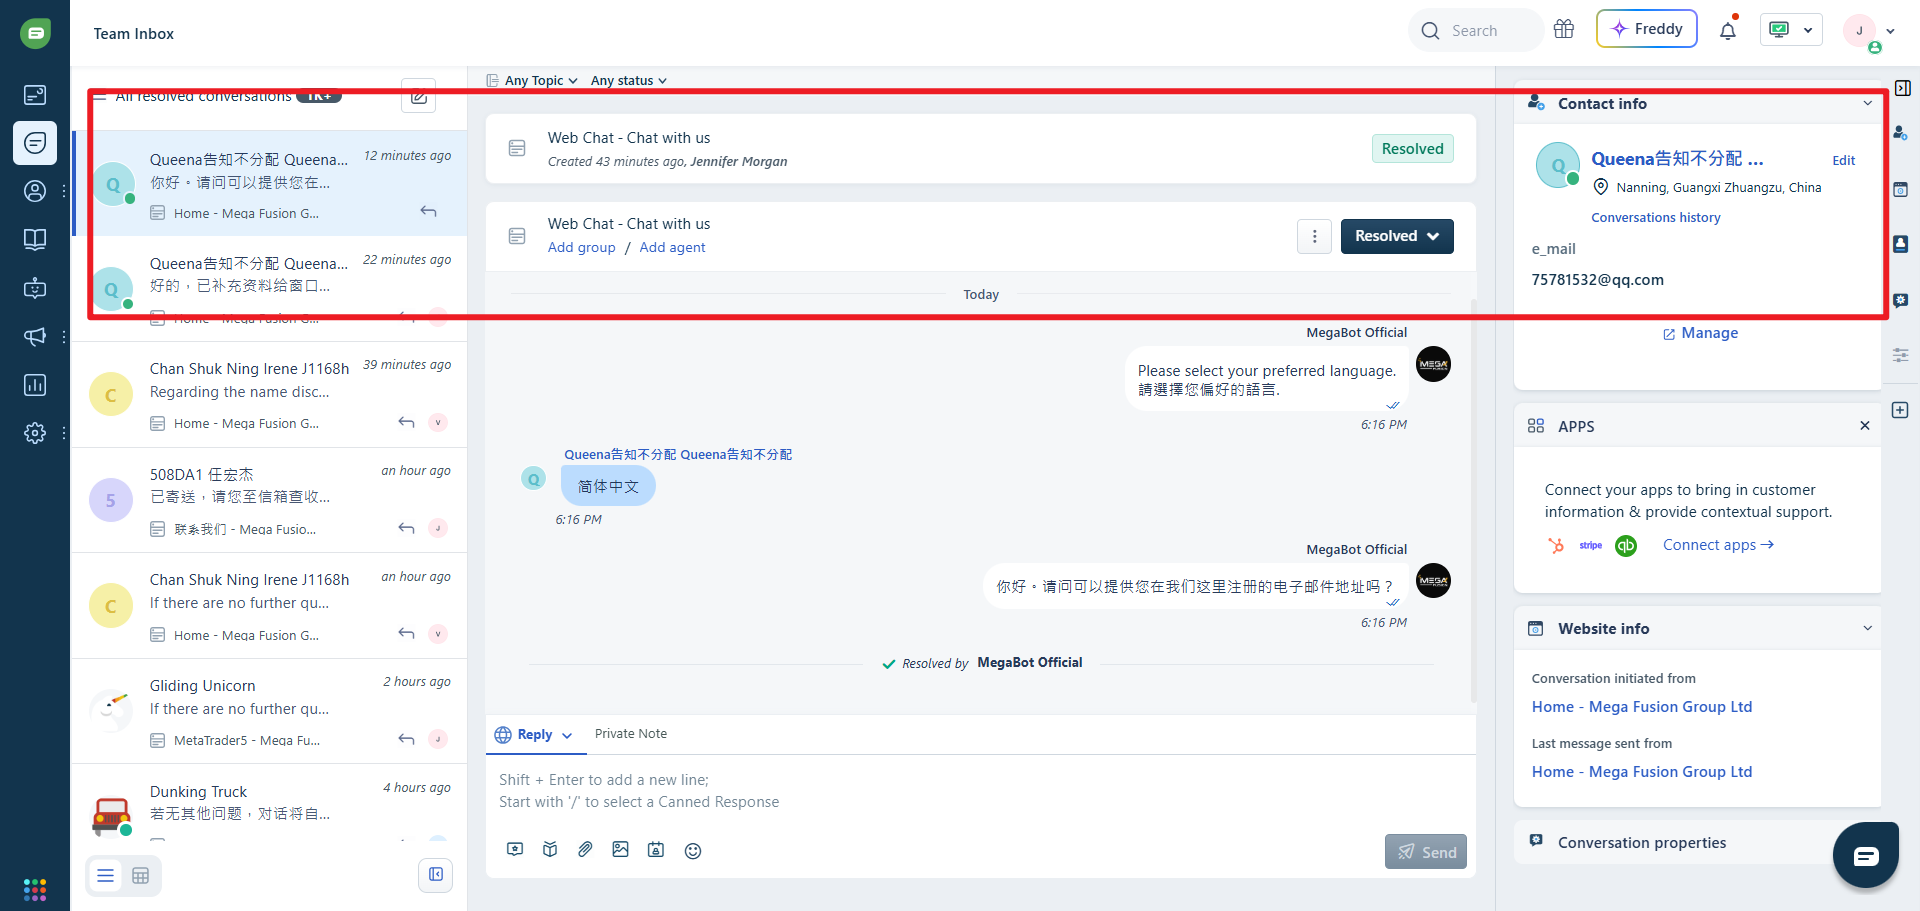Click the Send button

tap(1426, 852)
